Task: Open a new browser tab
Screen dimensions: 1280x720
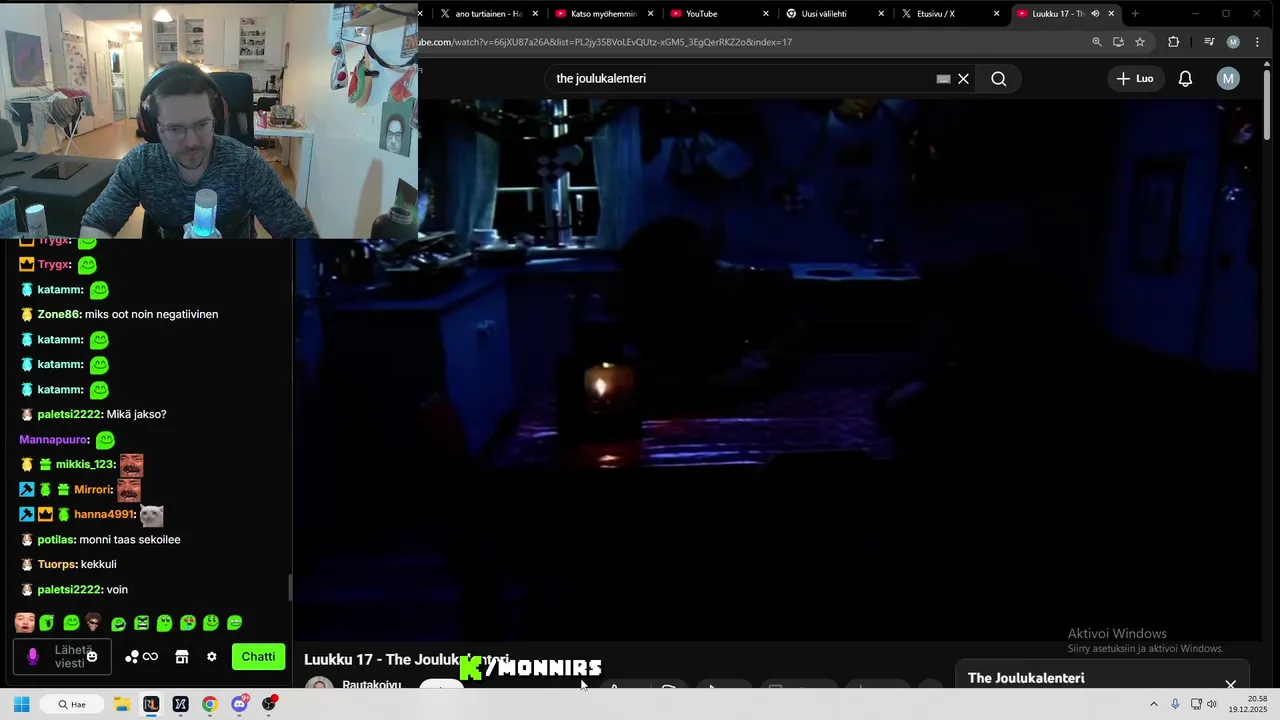Action: pyautogui.click(x=1135, y=14)
